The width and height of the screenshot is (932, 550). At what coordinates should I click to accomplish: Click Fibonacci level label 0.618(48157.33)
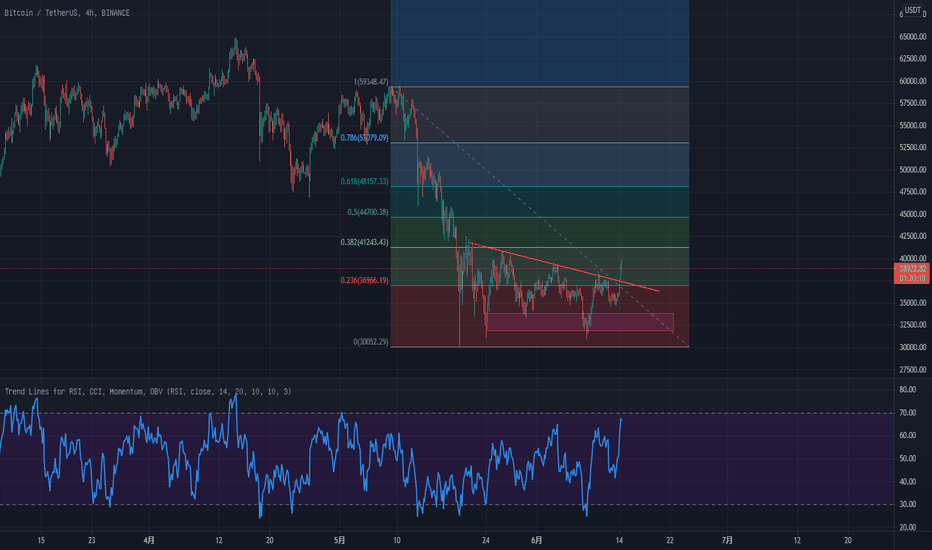[364, 181]
